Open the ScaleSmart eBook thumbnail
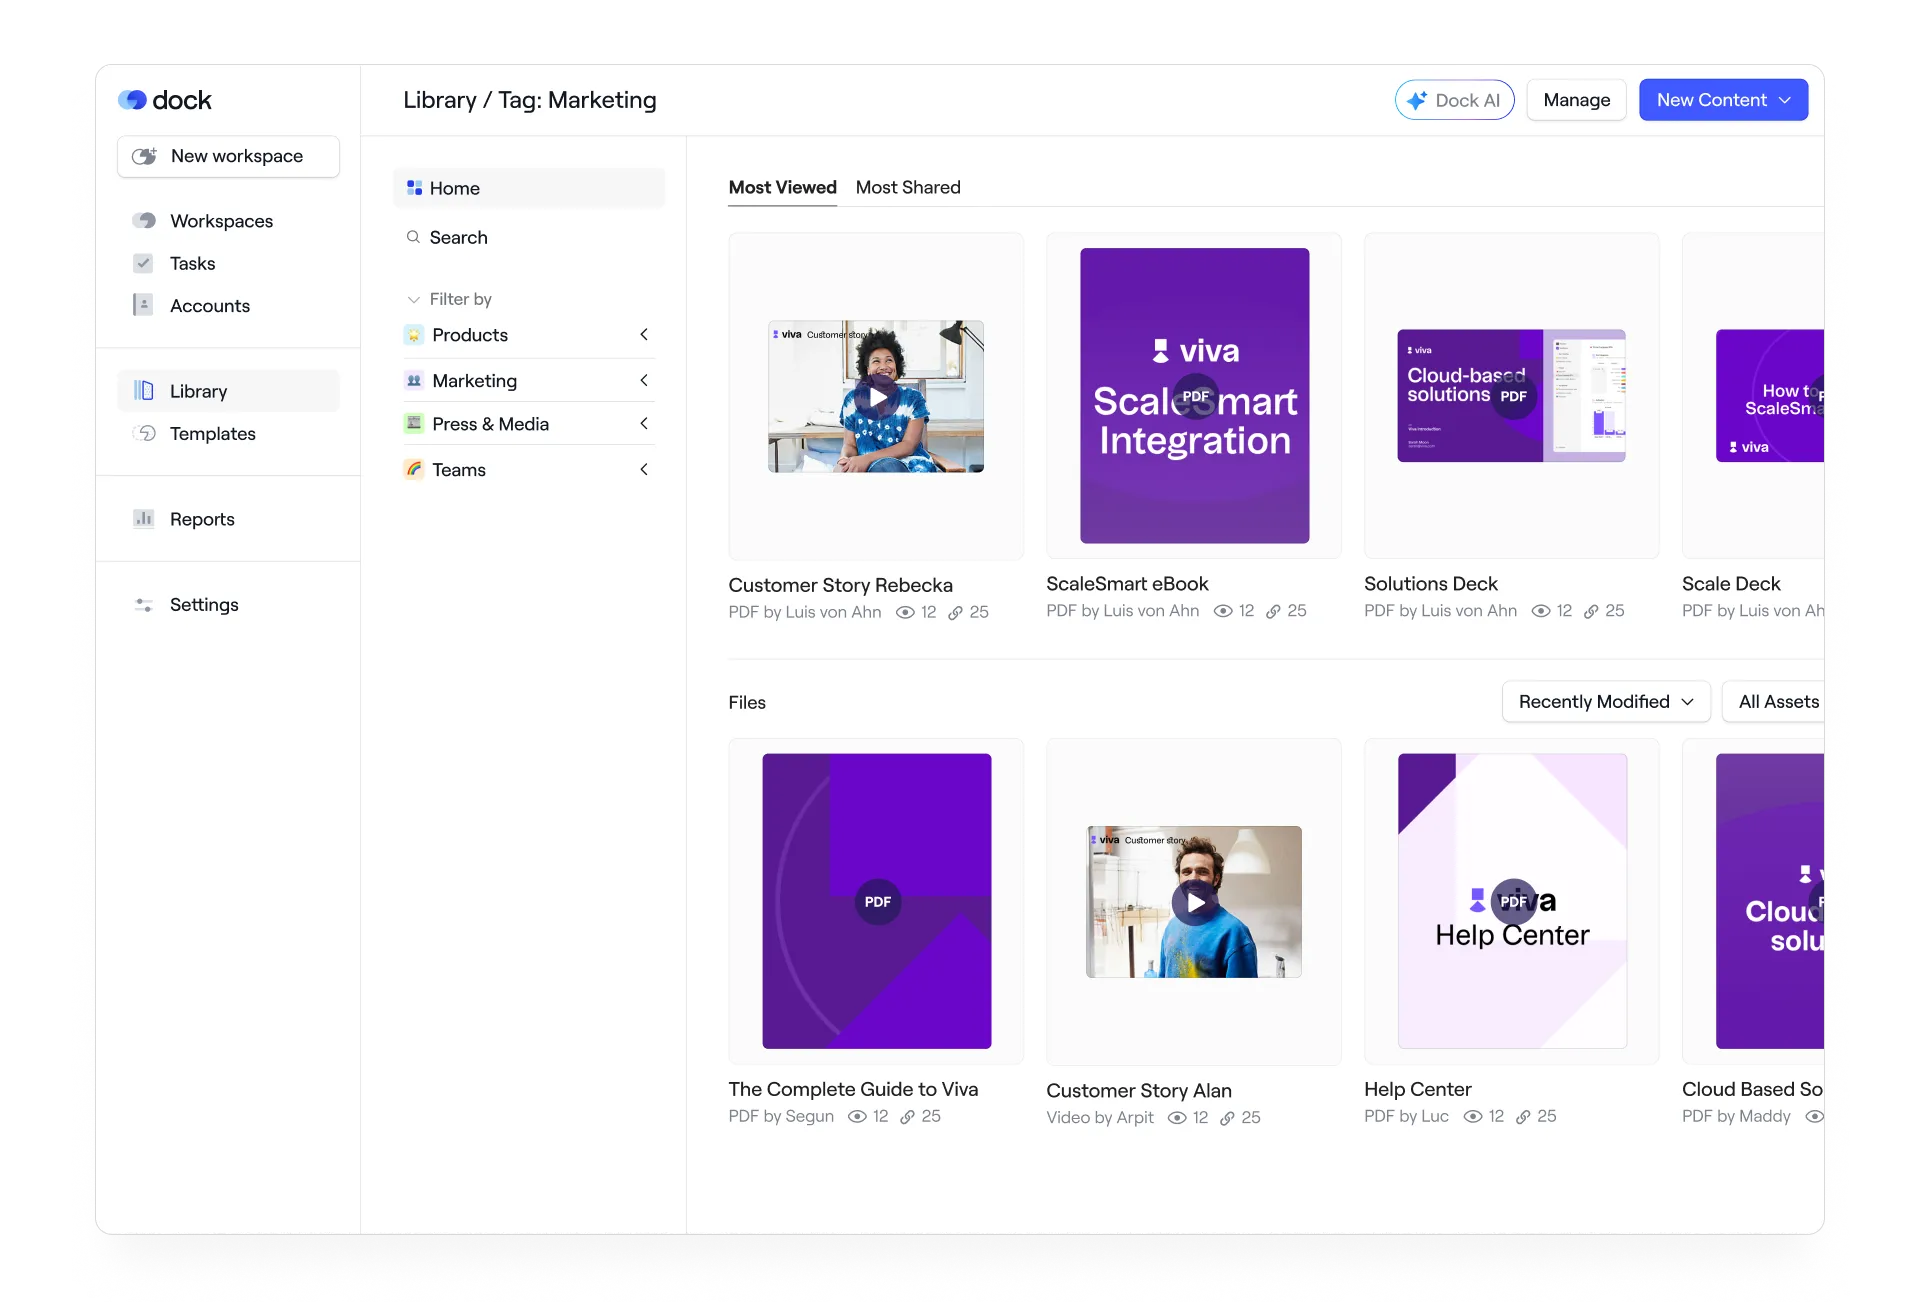 pos(1194,396)
